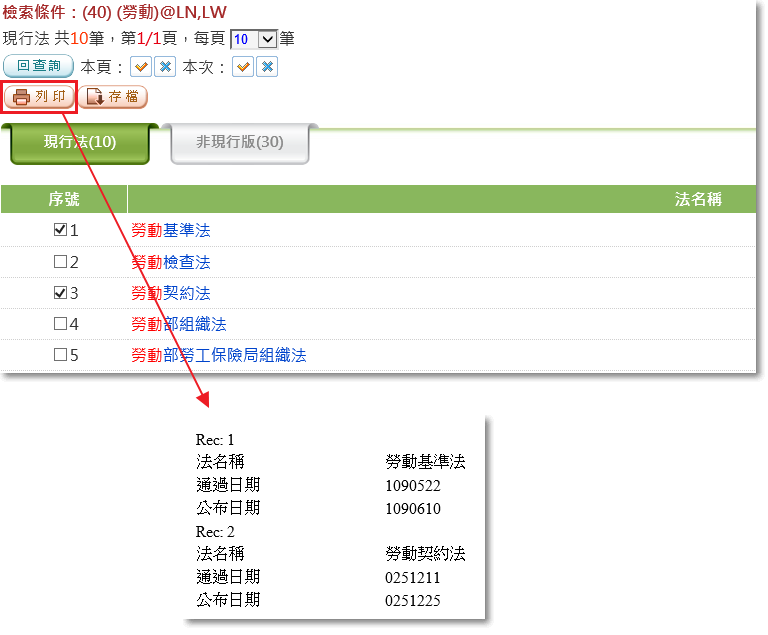Viewport: 768px width, 635px height.
Task: Check the checkbox for row 2
Action: coord(60,262)
